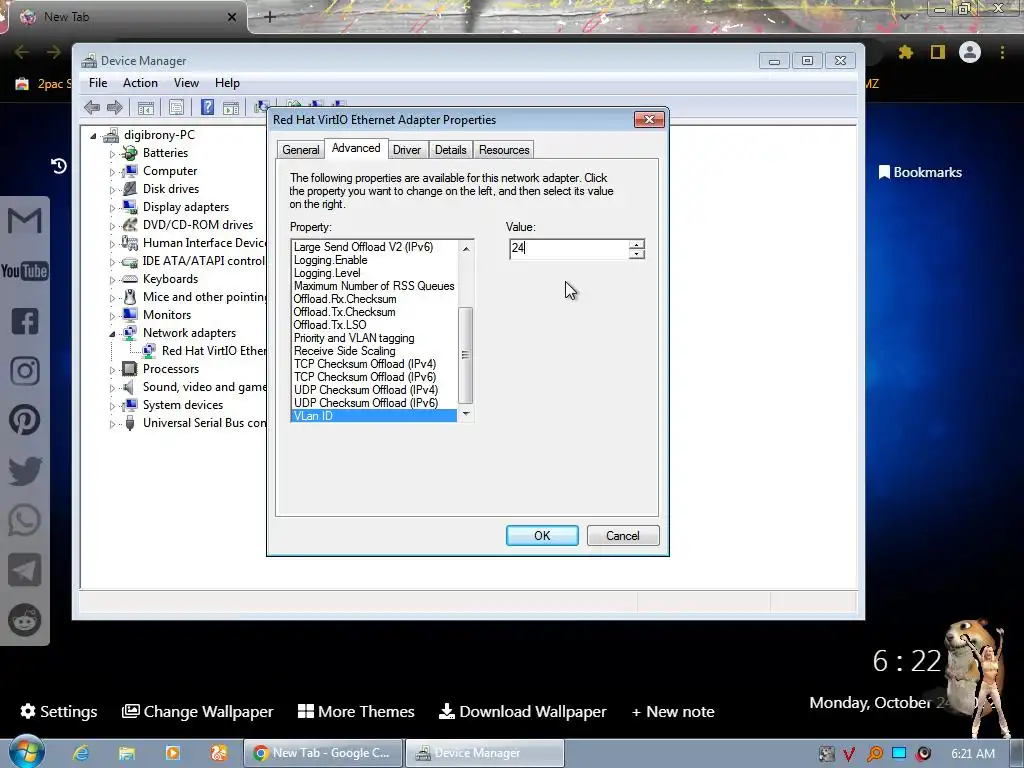Screen dimensions: 1024x768
Task: Click the Back arrow in Device Manager toolbar
Action: click(92, 108)
